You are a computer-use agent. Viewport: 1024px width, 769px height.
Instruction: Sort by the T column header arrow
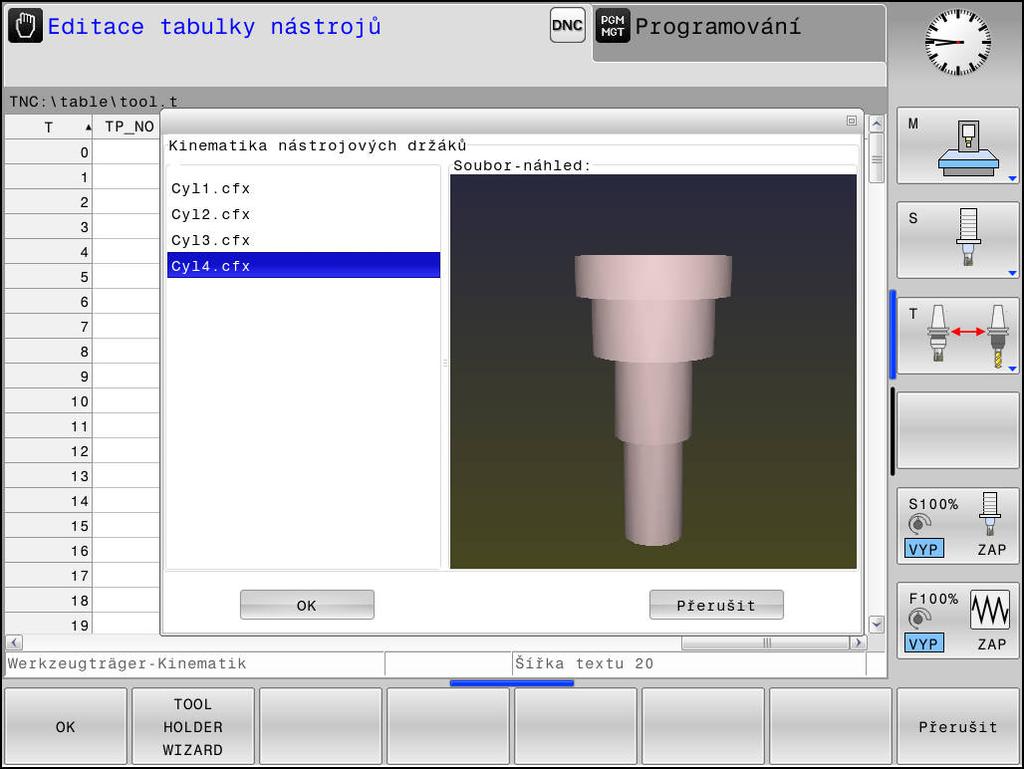click(88, 127)
